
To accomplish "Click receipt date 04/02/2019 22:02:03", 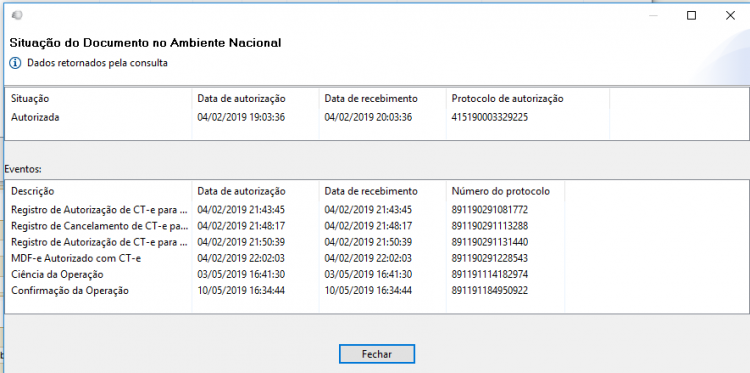I will click(368, 258).
